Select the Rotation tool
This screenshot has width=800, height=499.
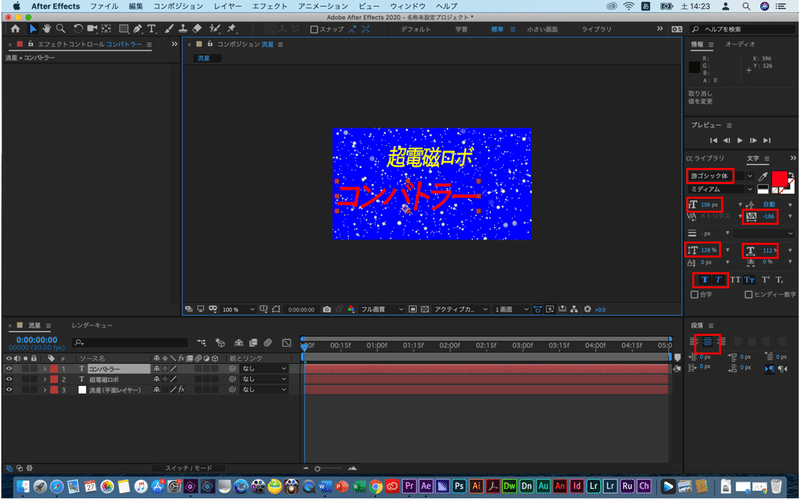(x=78, y=29)
